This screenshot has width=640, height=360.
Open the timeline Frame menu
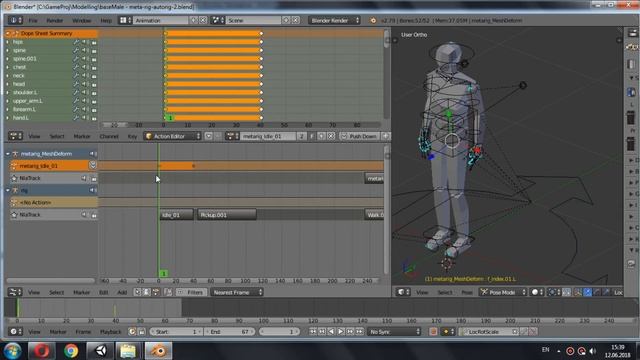pos(83,332)
